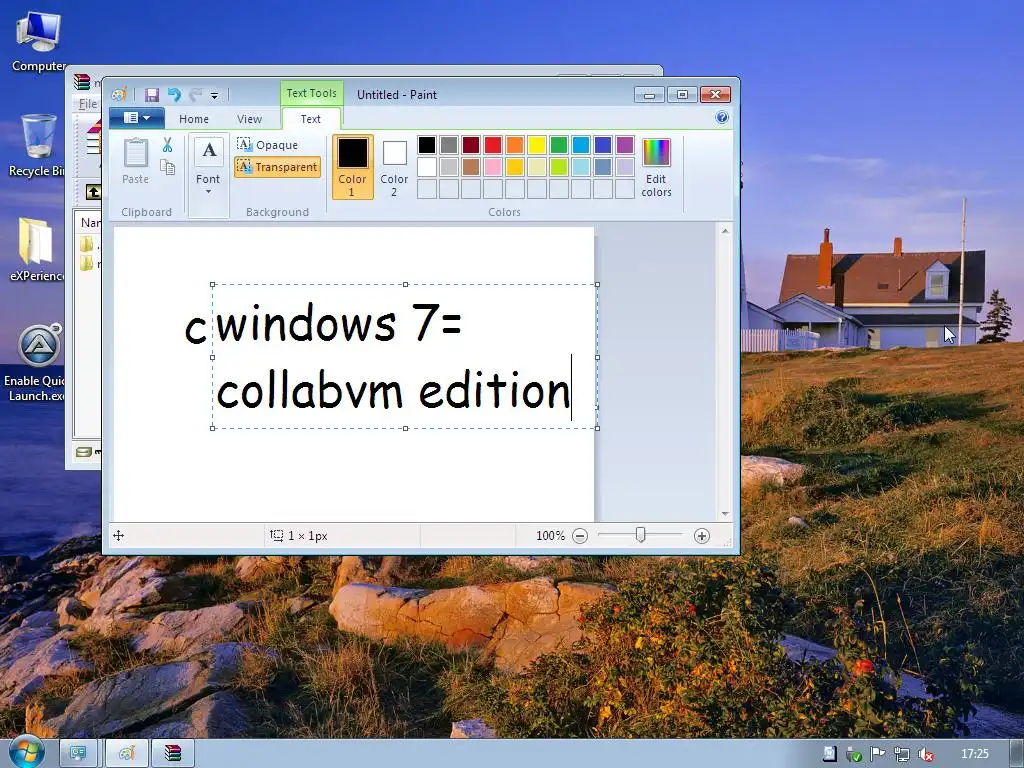Image resolution: width=1024 pixels, height=768 pixels.
Task: Click the Paint taskbar button
Action: tap(127, 753)
